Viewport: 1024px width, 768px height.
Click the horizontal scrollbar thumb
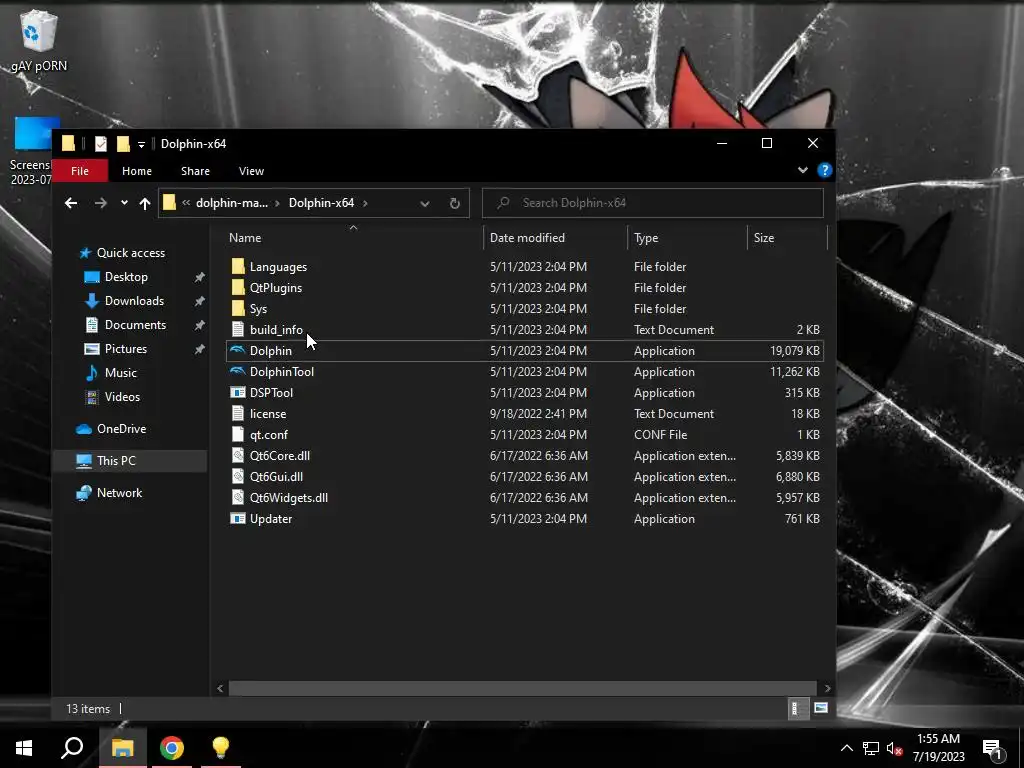tap(522, 688)
